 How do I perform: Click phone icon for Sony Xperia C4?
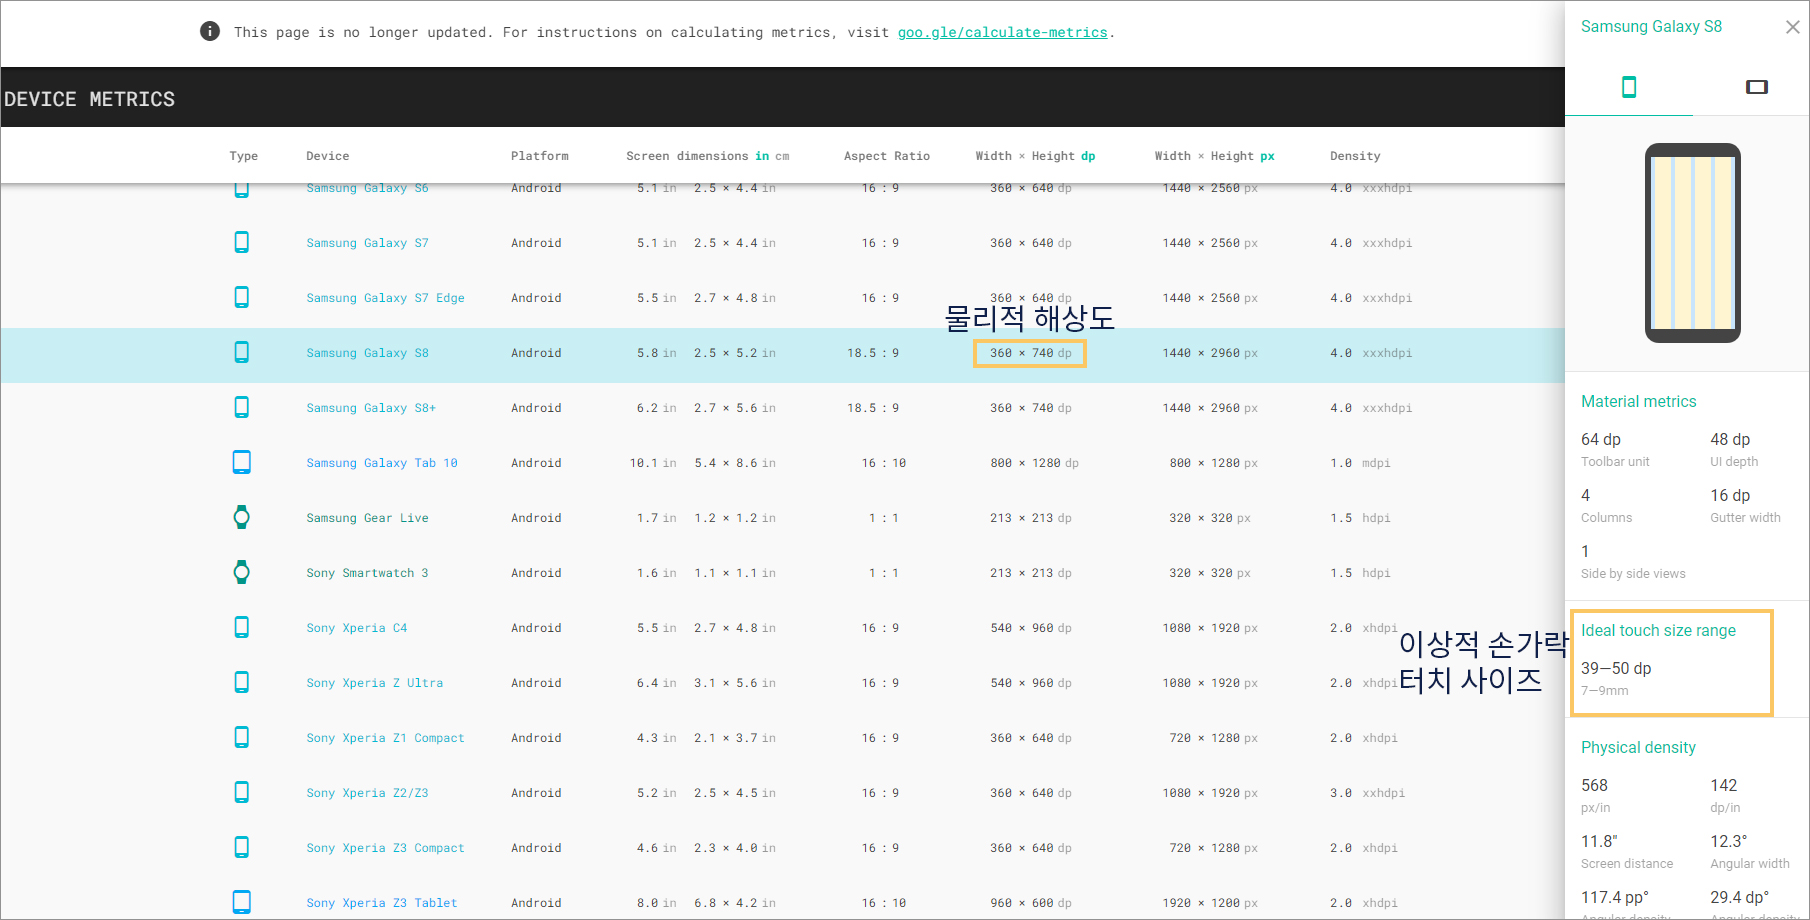pyautogui.click(x=241, y=627)
